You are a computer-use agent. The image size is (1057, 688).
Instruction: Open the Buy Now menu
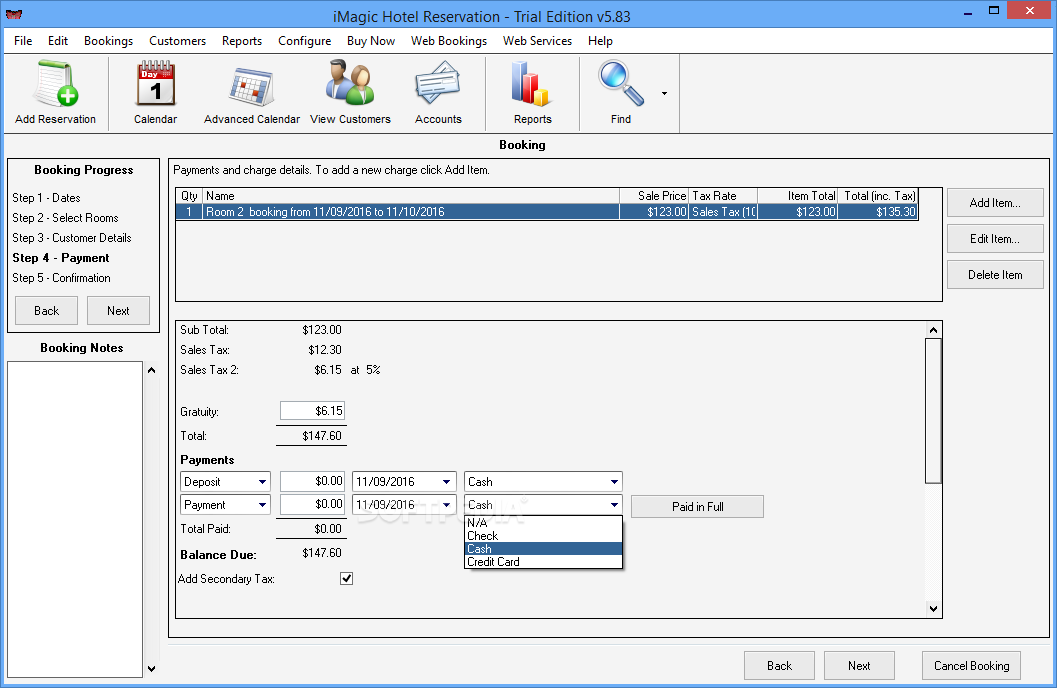tap(371, 40)
